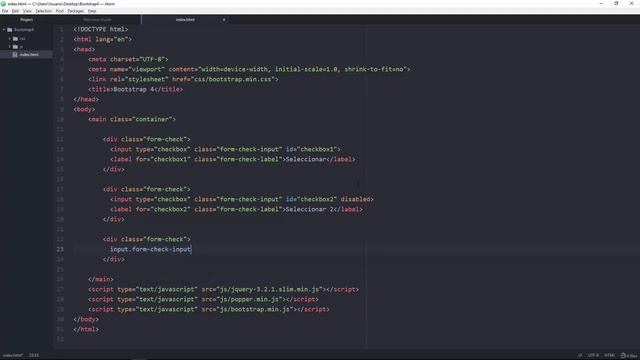Click cursor position 23:31 in status bar
Screen dimensions: 640x360
pos(34,356)
